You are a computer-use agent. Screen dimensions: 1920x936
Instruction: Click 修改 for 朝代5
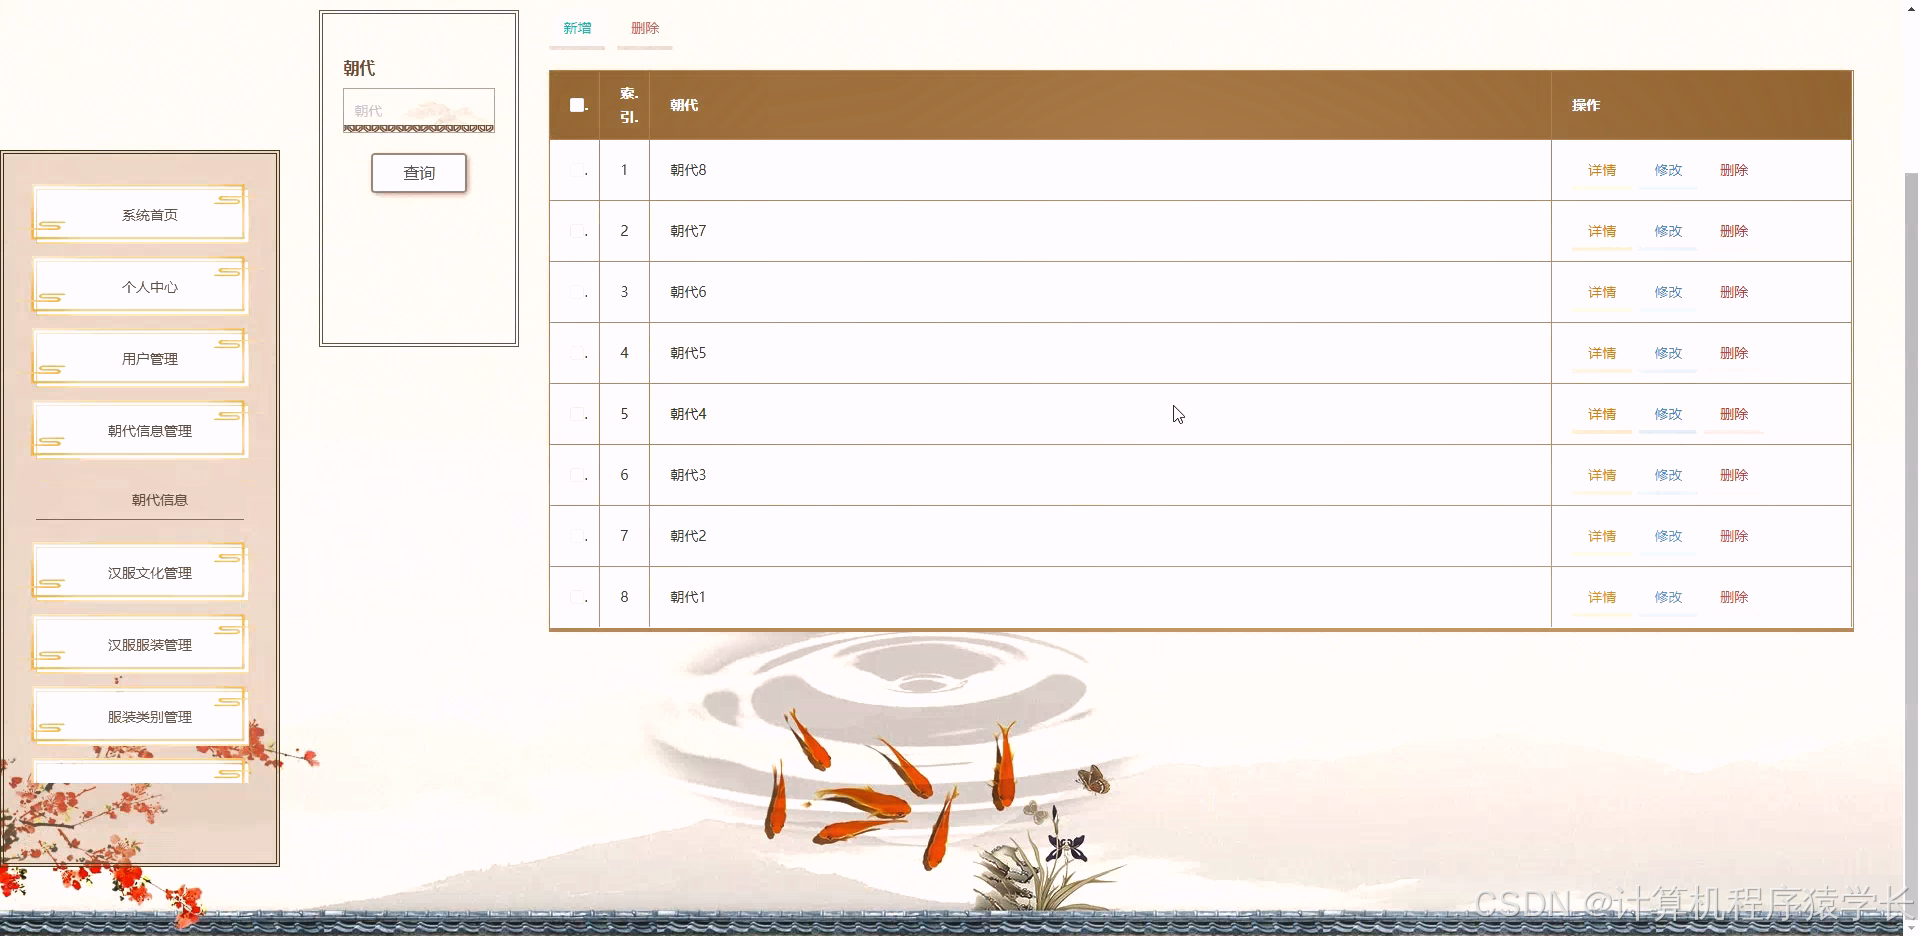pyautogui.click(x=1668, y=353)
